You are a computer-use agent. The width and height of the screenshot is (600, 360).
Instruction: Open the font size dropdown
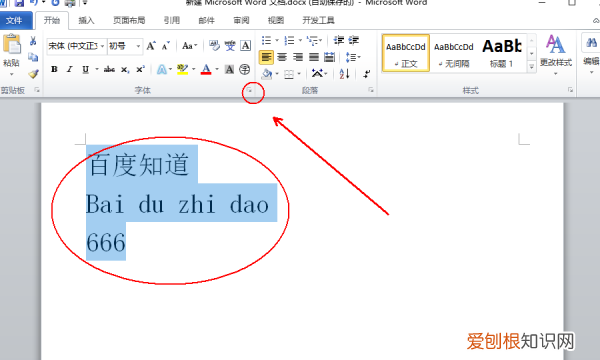tap(138, 46)
